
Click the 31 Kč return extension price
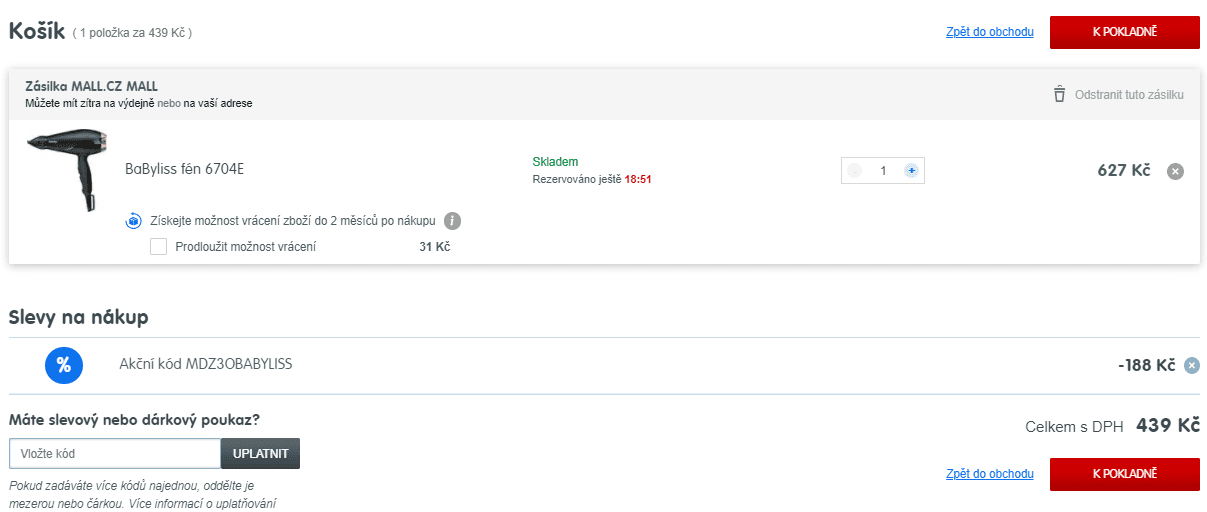[x=434, y=246]
